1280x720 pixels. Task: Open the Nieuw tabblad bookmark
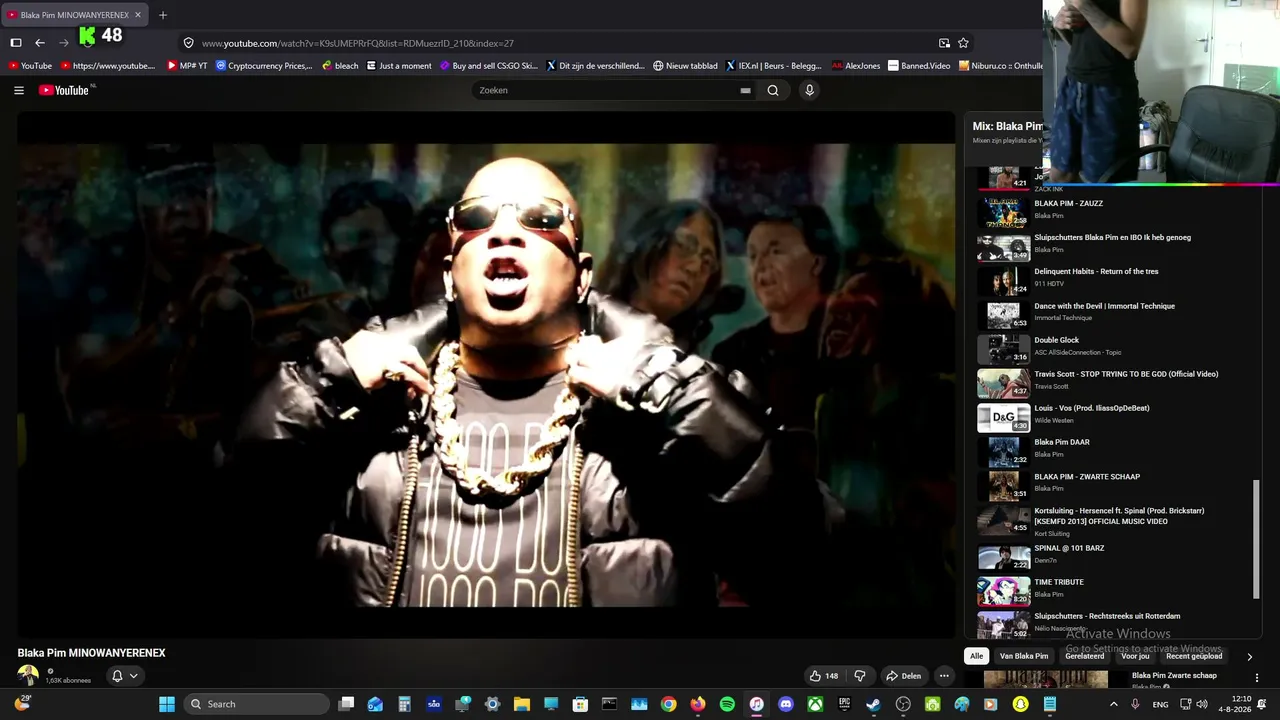click(685, 66)
